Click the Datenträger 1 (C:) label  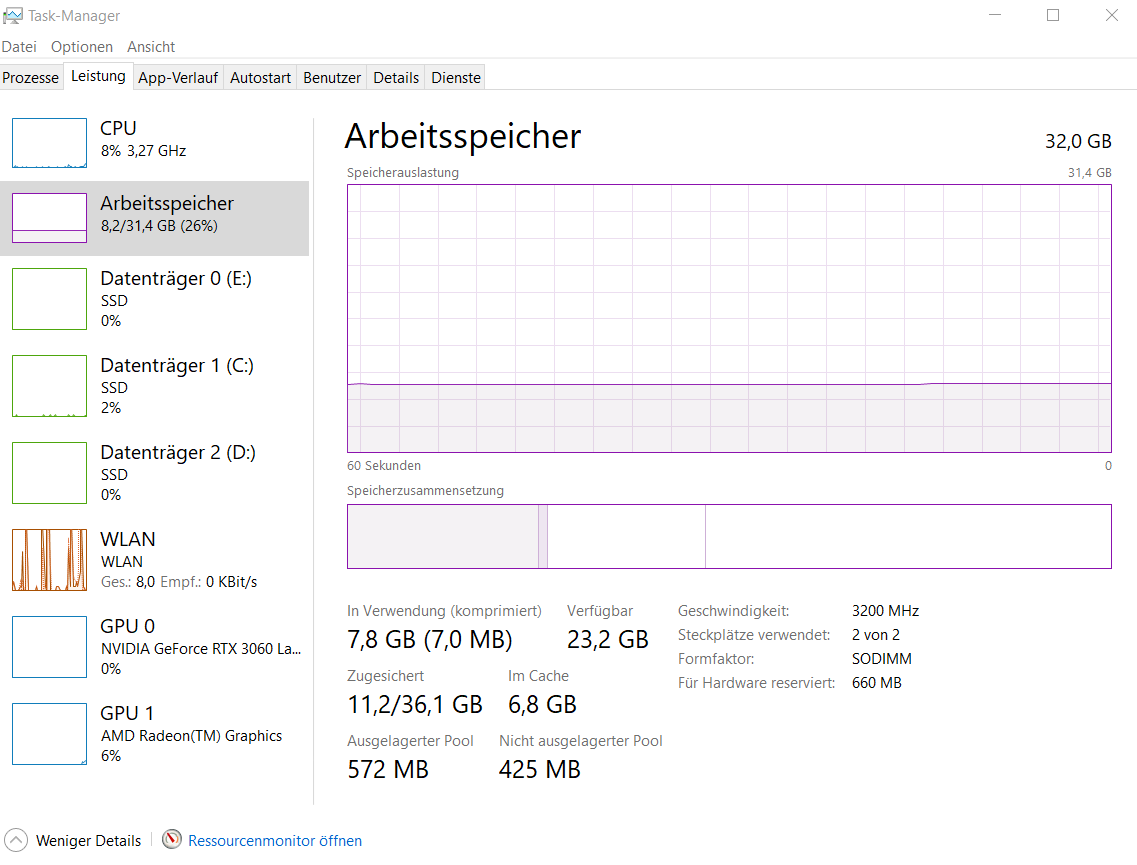click(177, 365)
